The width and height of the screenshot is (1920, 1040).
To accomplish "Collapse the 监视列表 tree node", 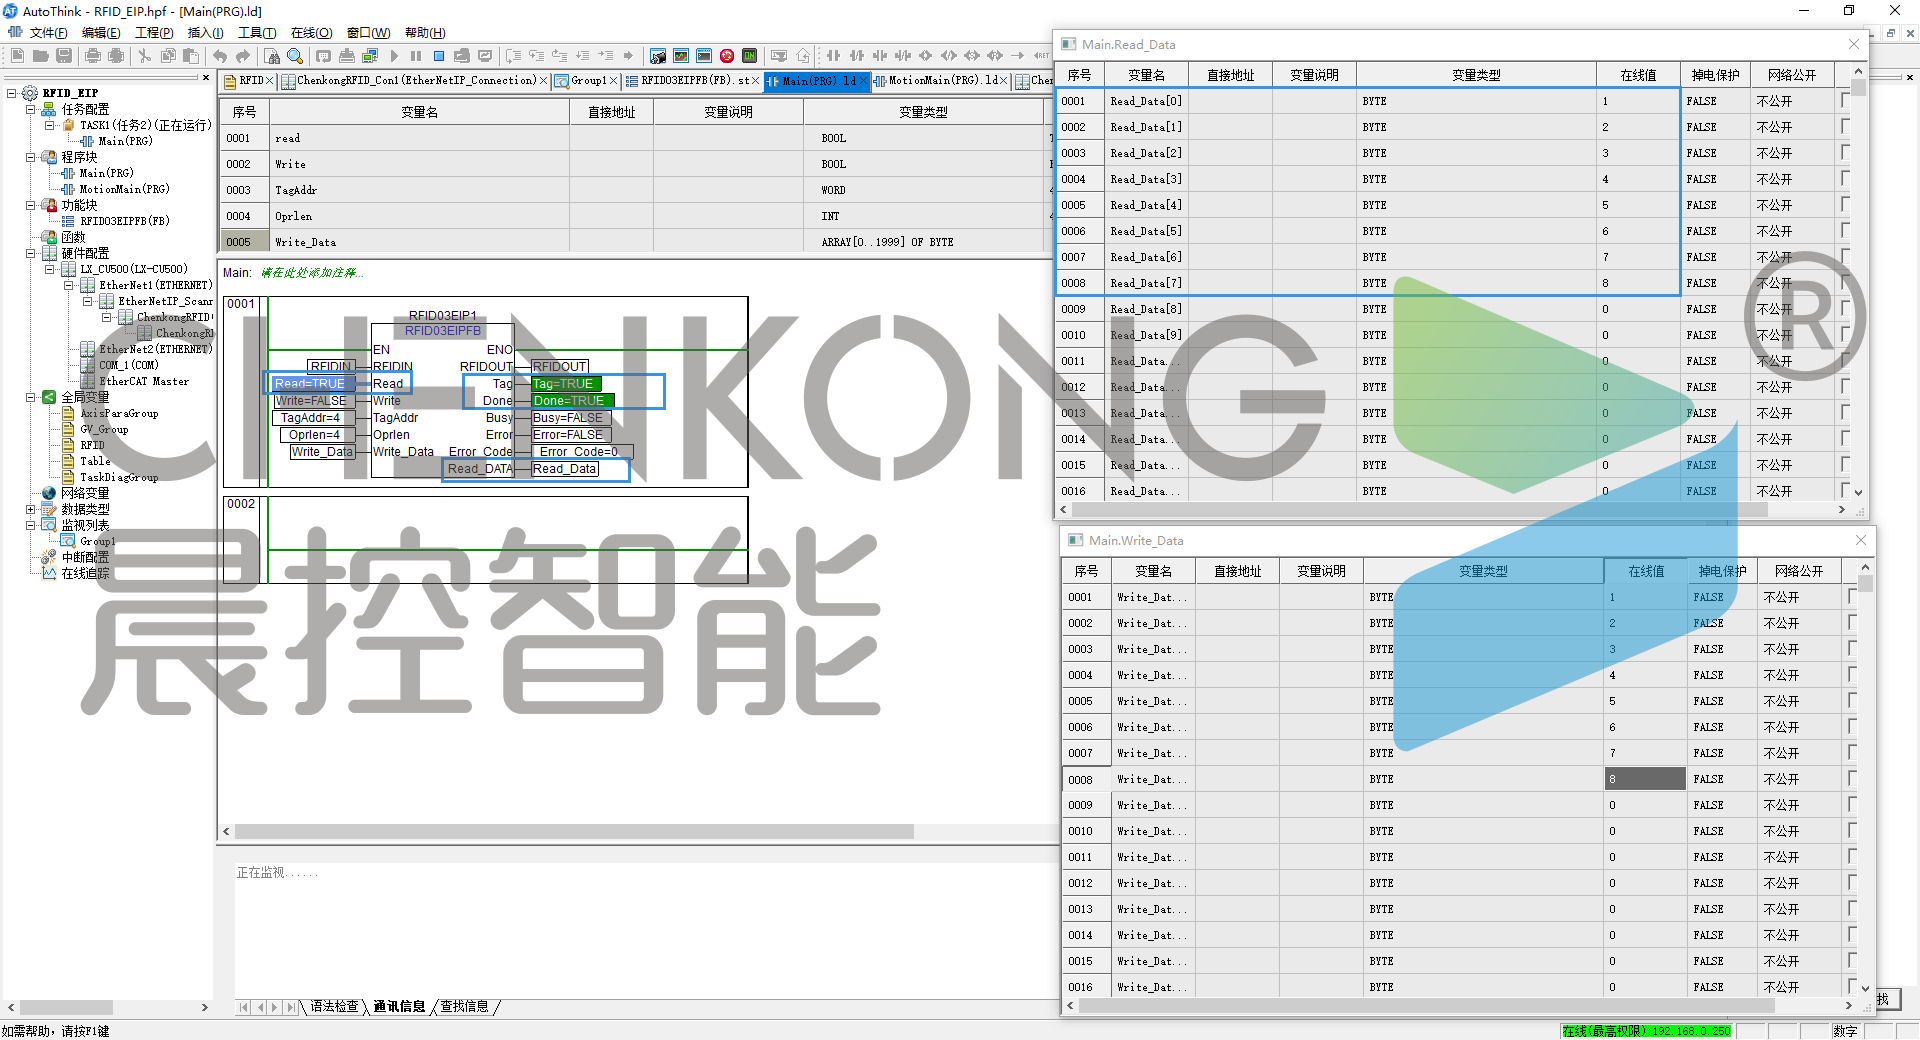I will coord(31,525).
